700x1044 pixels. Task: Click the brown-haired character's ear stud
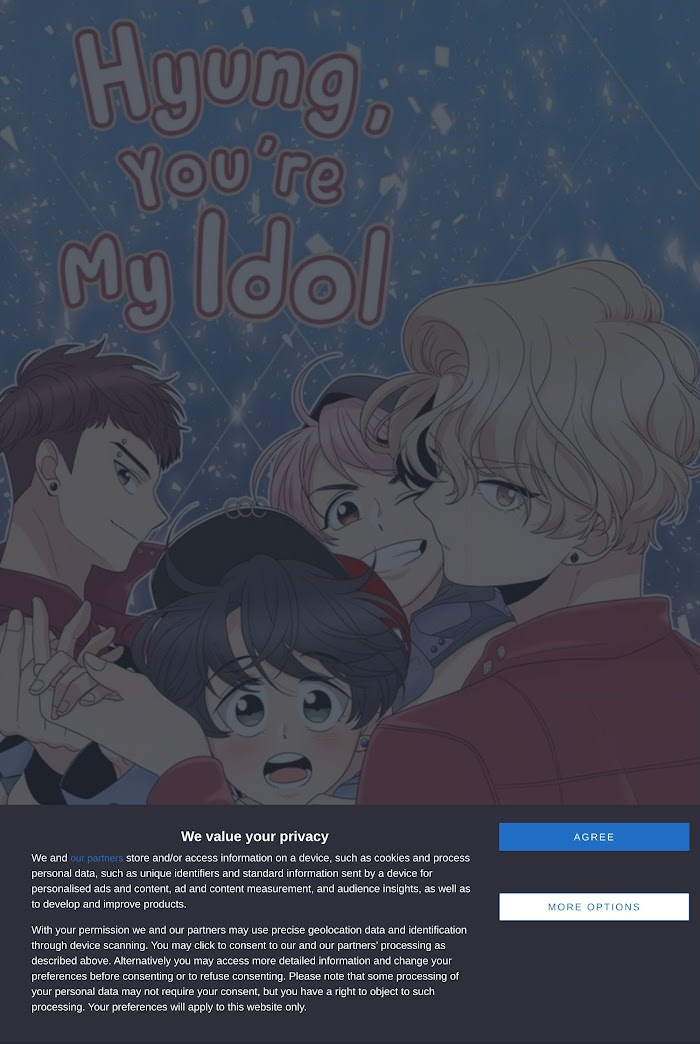coord(53,487)
